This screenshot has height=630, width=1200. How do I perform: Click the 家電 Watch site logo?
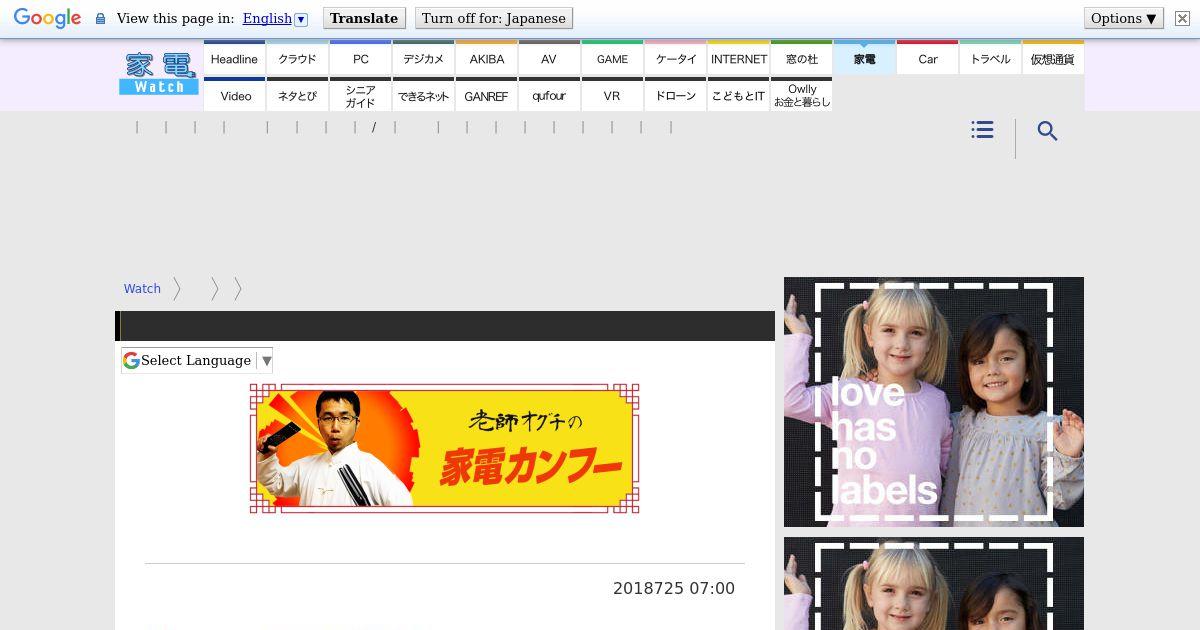pyautogui.click(x=159, y=74)
